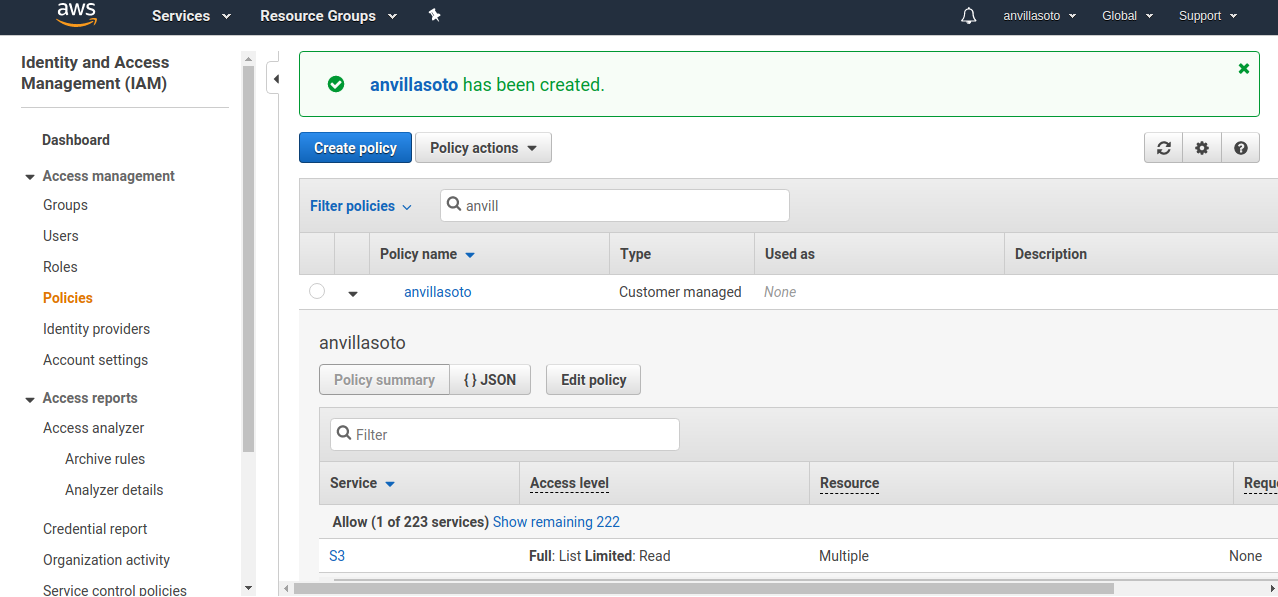Click the Description column header
1278x597 pixels.
pyautogui.click(x=1050, y=254)
